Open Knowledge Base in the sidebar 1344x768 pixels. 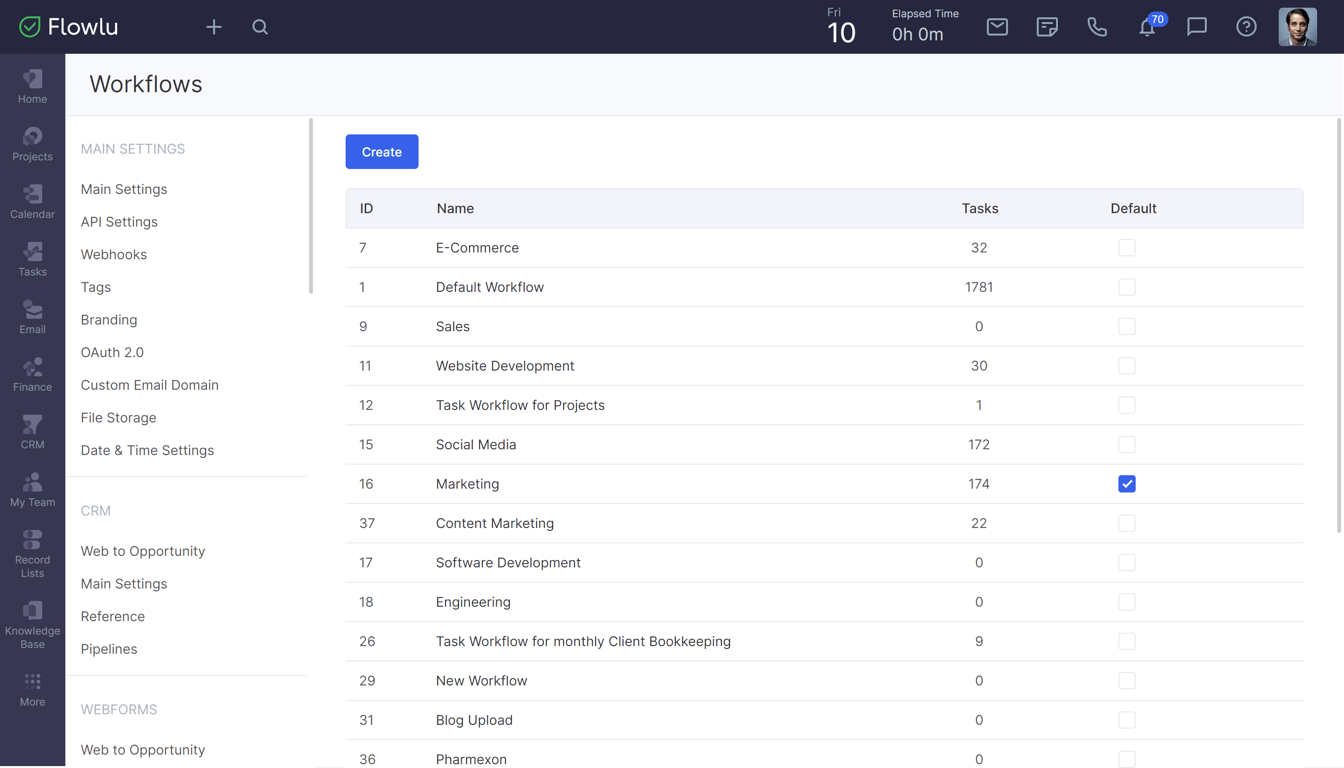tap(32, 625)
